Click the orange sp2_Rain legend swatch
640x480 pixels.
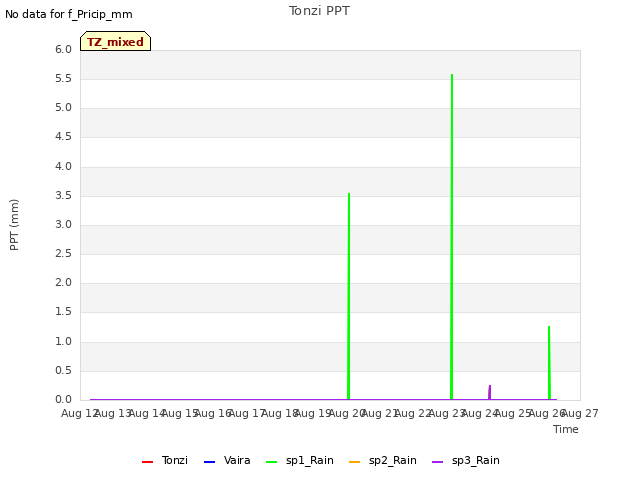pos(355,462)
